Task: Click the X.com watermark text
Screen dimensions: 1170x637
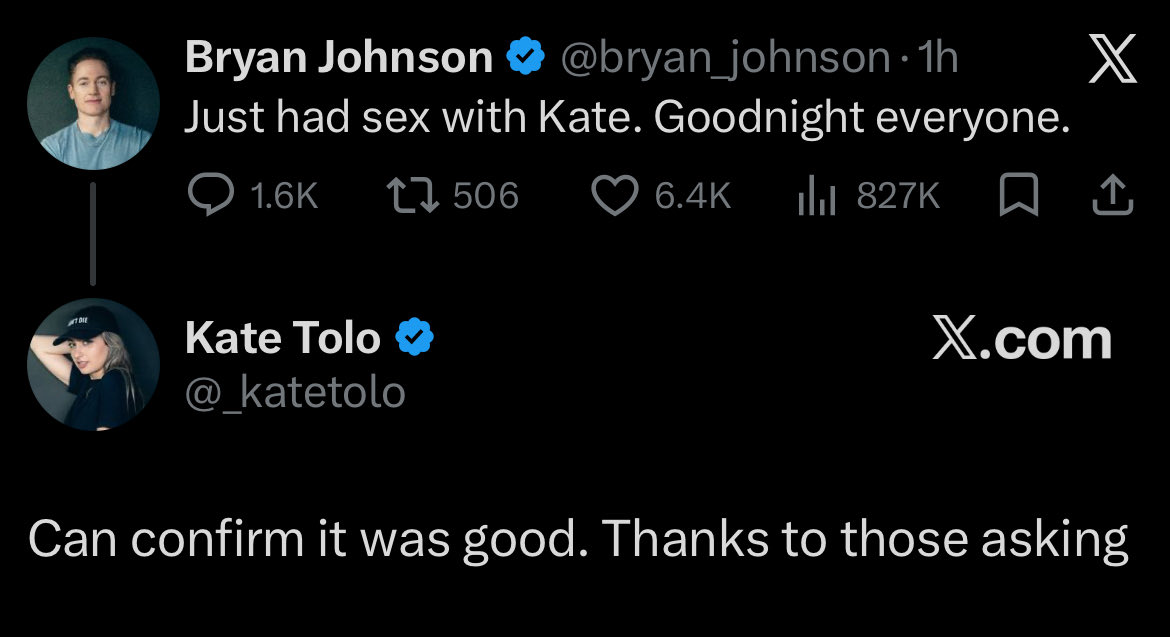Action: tap(1021, 339)
